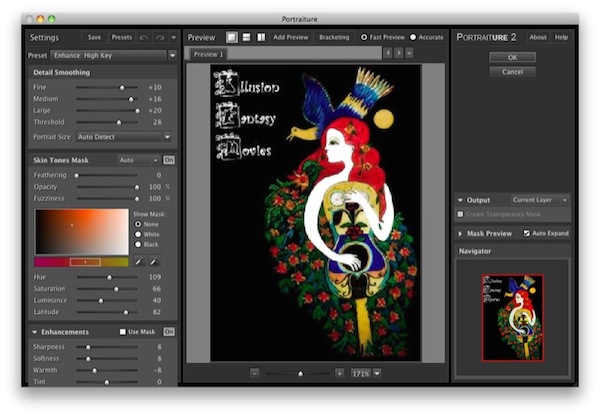Collapse the Enhancements section triangle
This screenshot has height=416, width=600.
point(35,332)
